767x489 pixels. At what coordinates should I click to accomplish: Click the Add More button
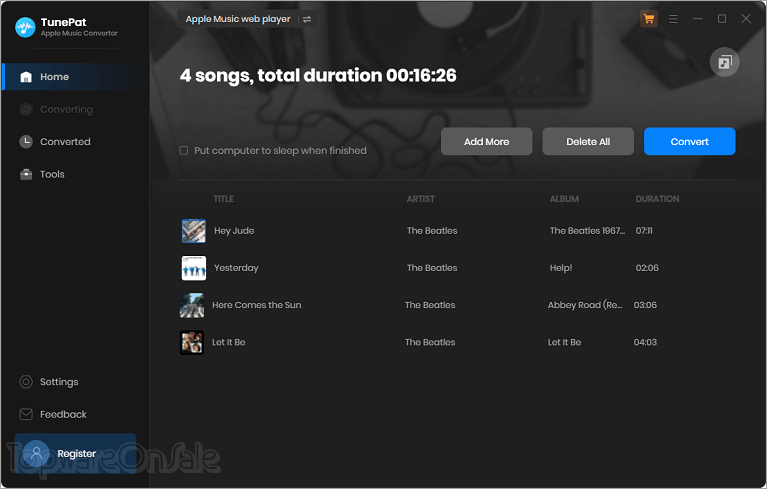(486, 141)
